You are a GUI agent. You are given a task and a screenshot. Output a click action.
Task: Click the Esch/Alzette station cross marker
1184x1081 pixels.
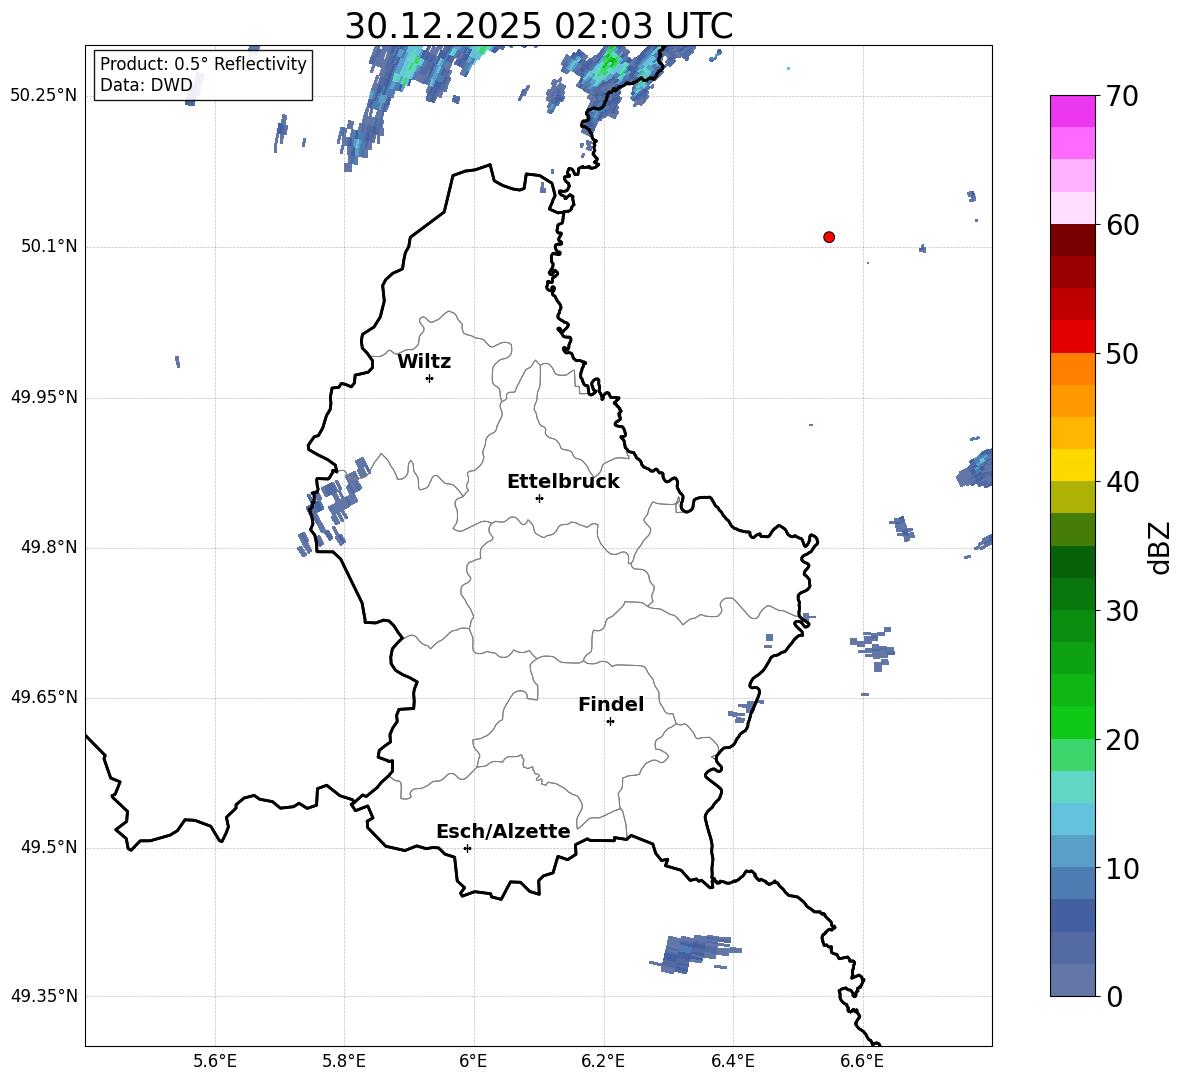467,848
